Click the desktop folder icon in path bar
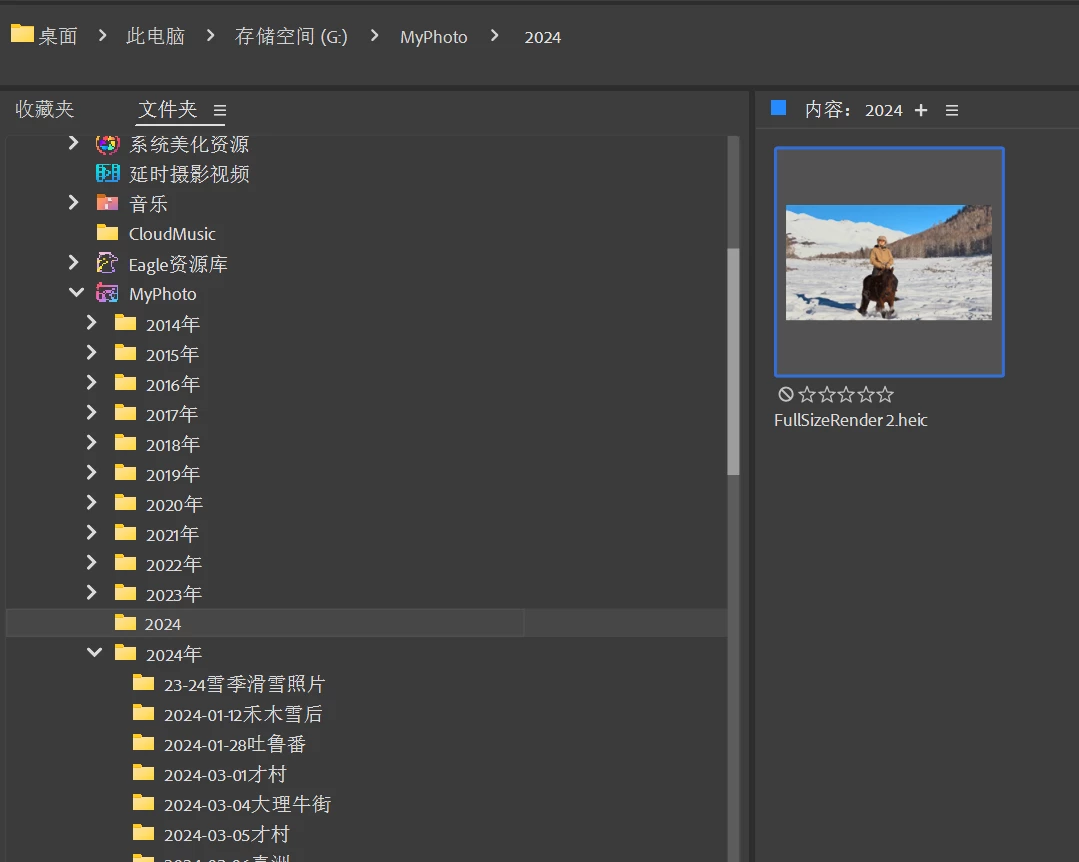Image resolution: width=1079 pixels, height=862 pixels. coord(22,34)
